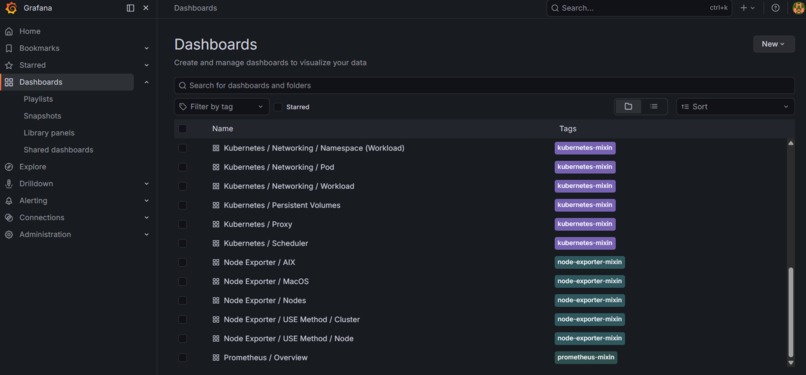Click the Dashboards breadcrumb in header
The width and height of the screenshot is (806, 375).
tap(195, 8)
